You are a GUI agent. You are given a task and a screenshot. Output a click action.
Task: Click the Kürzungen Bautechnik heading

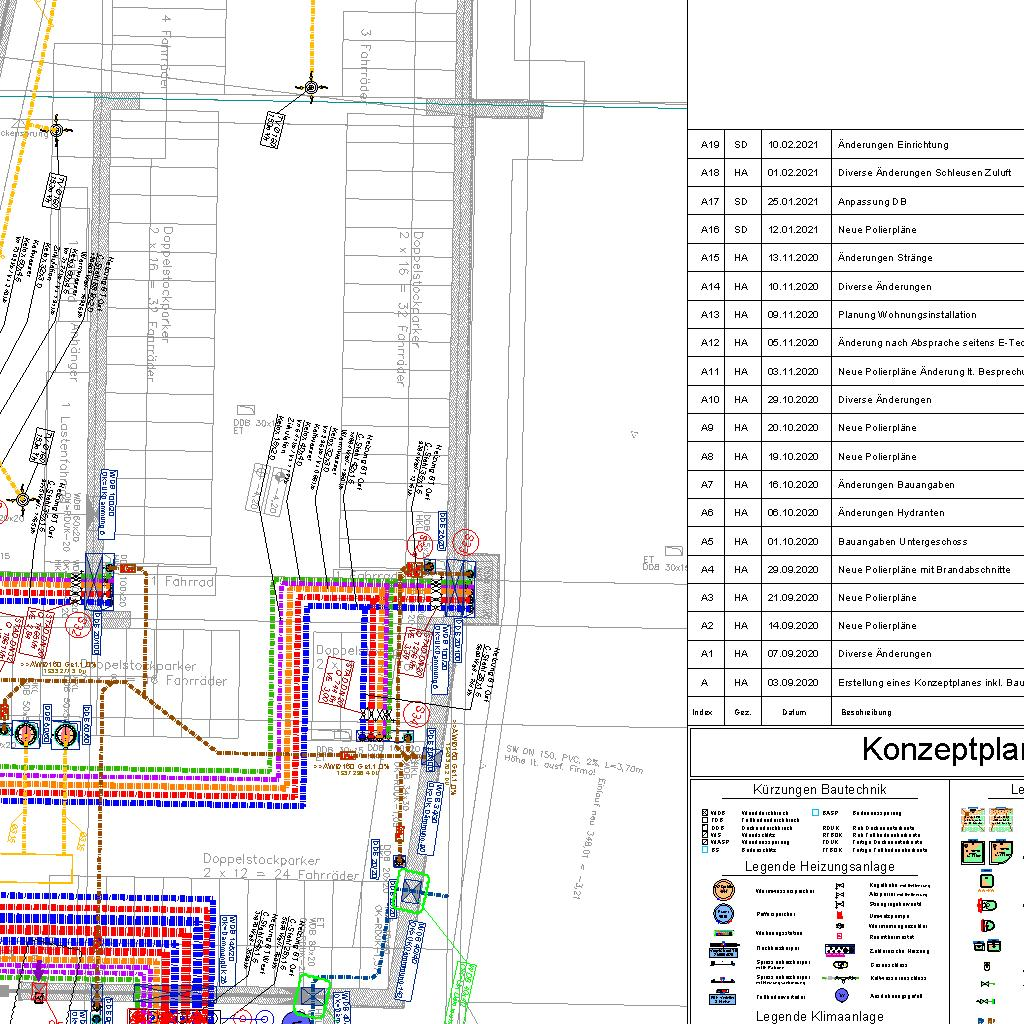(x=819, y=790)
